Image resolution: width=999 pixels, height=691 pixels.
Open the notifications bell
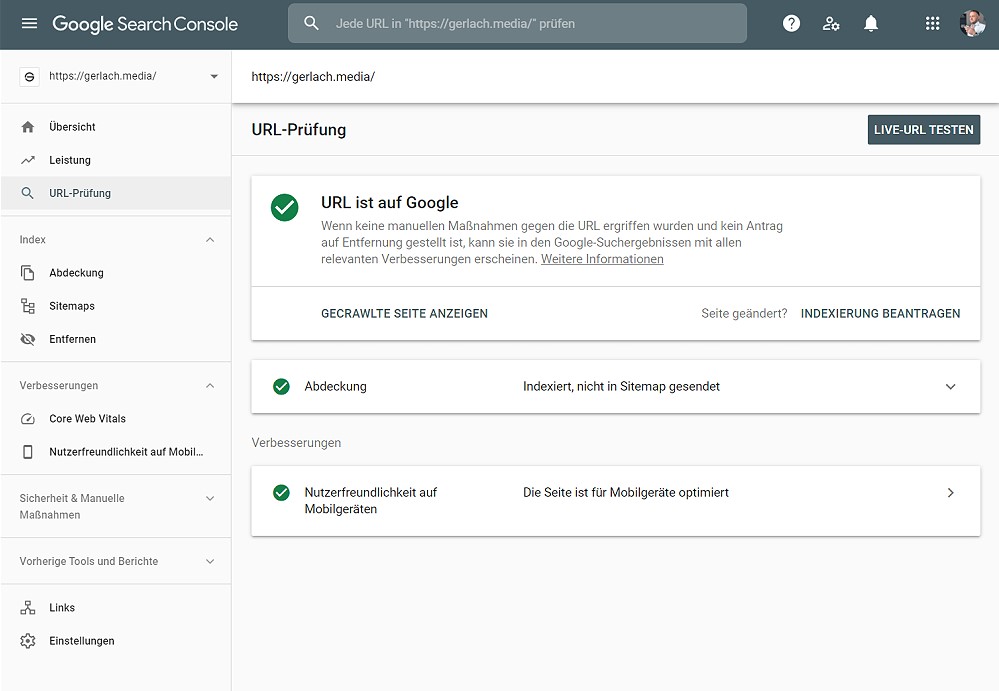871,23
